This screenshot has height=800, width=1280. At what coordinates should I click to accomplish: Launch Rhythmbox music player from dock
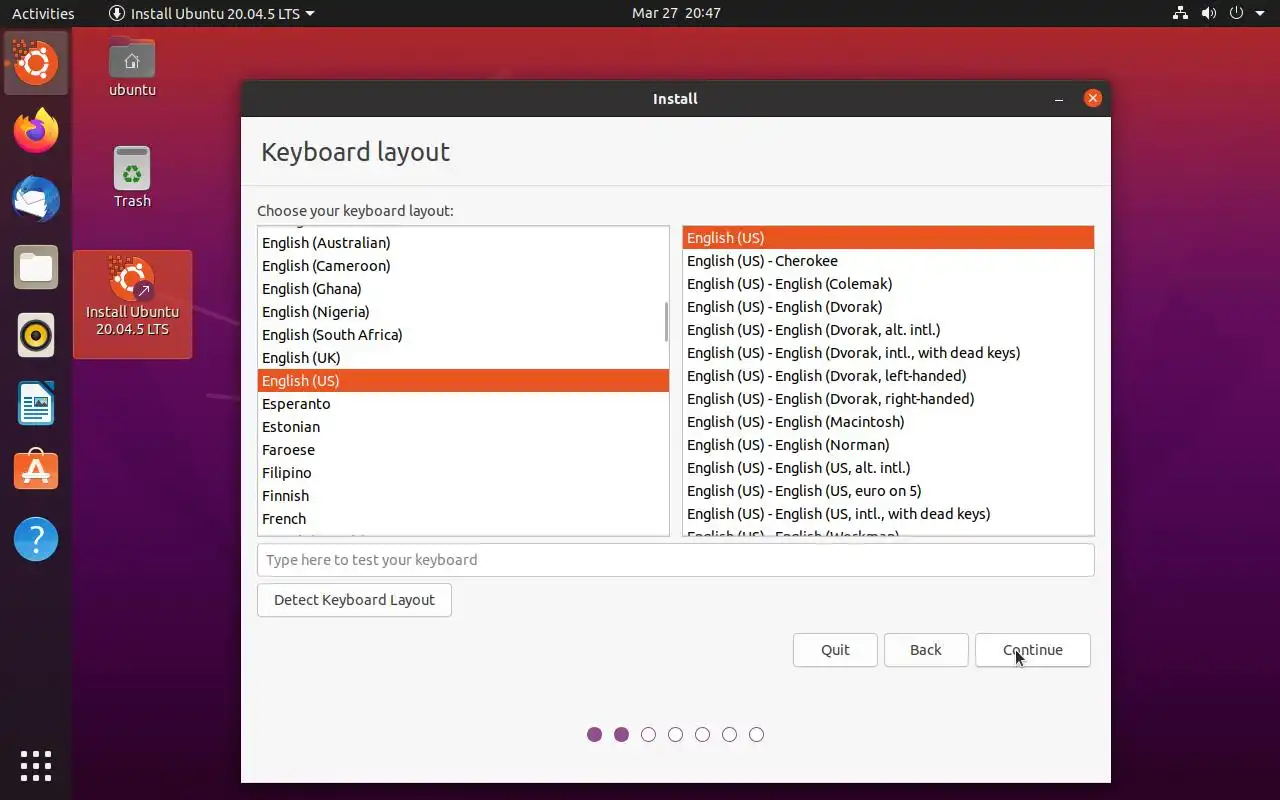coord(36,335)
